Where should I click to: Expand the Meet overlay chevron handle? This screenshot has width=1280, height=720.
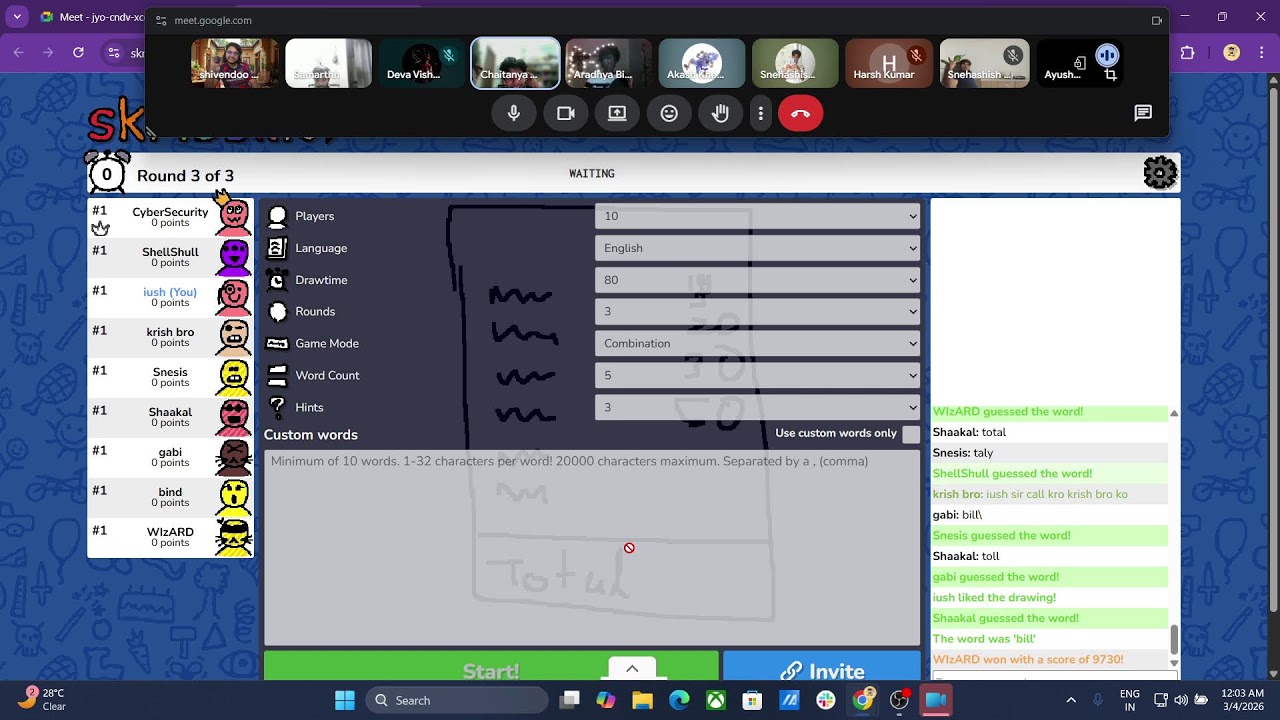click(x=632, y=669)
